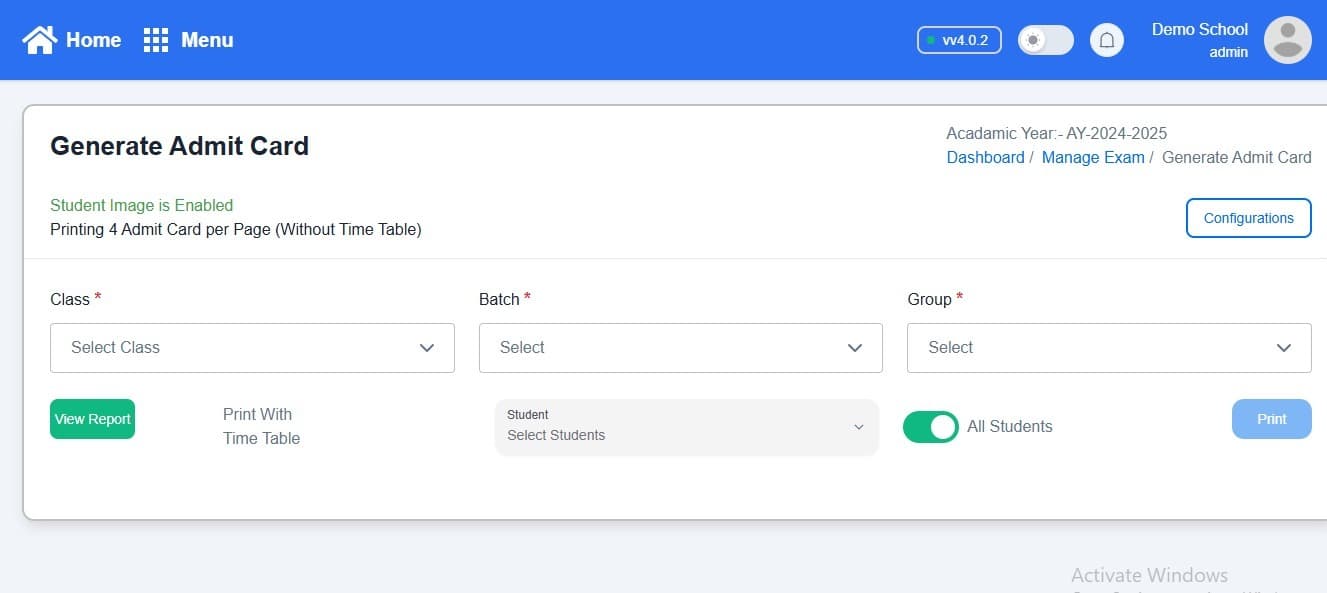Click the Print With Time Table option
The height and width of the screenshot is (593, 1327).
[x=261, y=426]
